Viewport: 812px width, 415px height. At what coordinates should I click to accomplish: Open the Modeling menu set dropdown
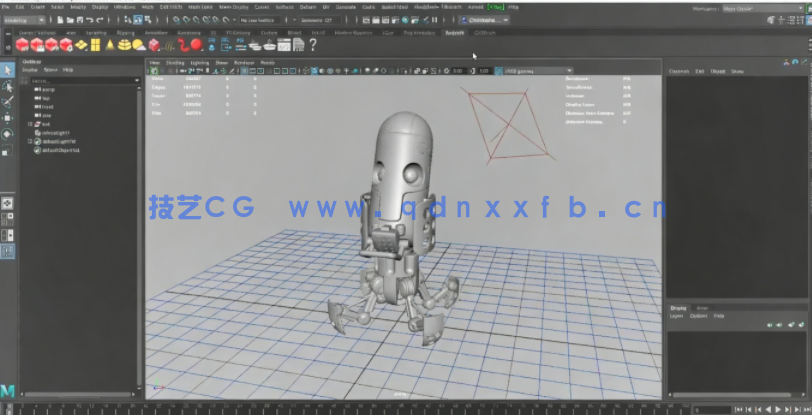22,19
